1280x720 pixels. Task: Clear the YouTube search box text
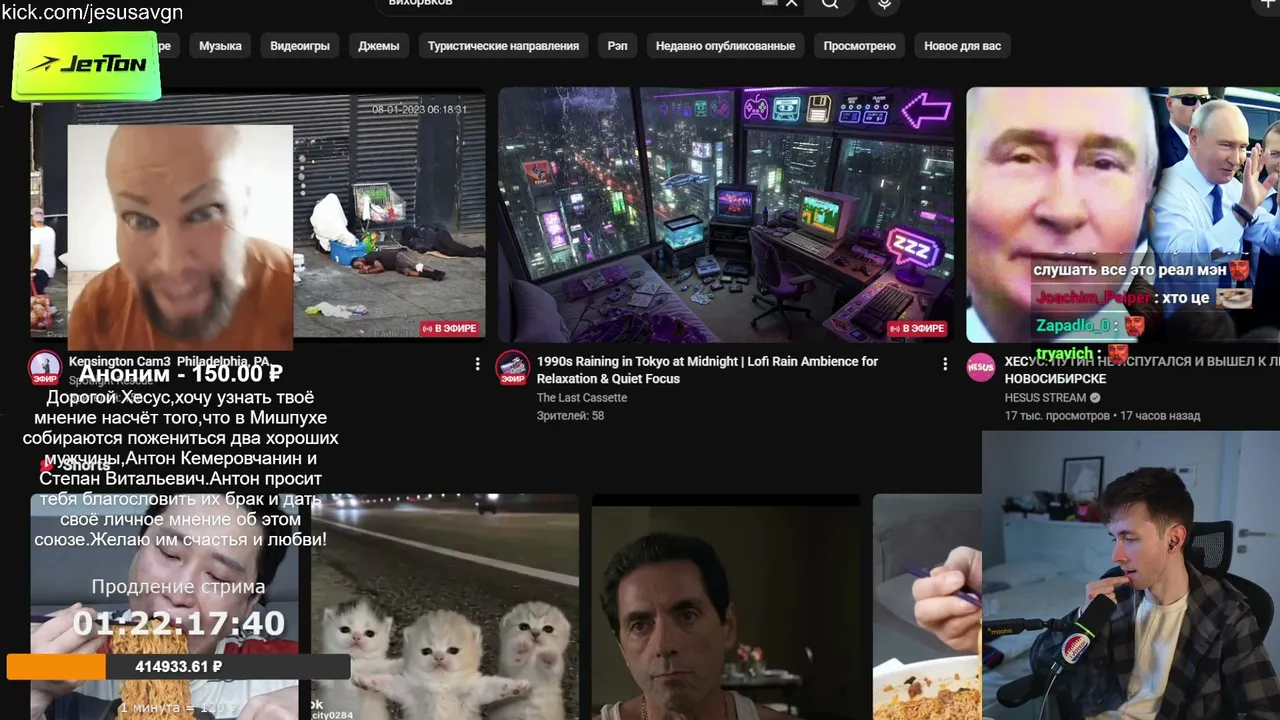tap(792, 4)
